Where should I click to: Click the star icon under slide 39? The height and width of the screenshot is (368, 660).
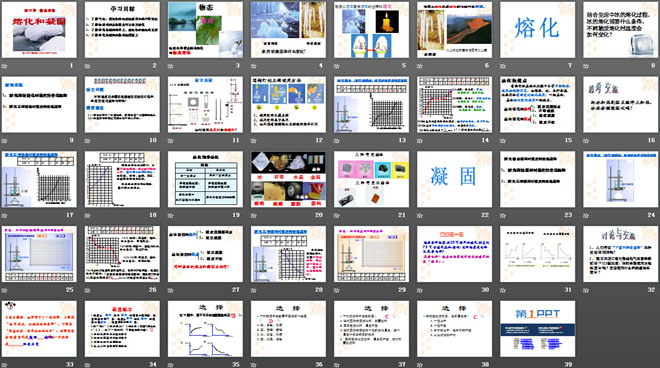(x=503, y=365)
